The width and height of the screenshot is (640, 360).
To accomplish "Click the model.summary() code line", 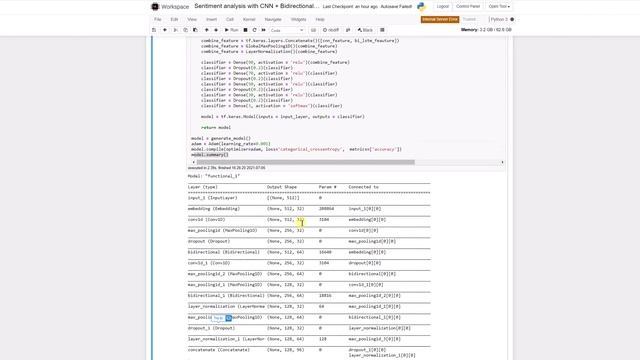I will (210, 155).
